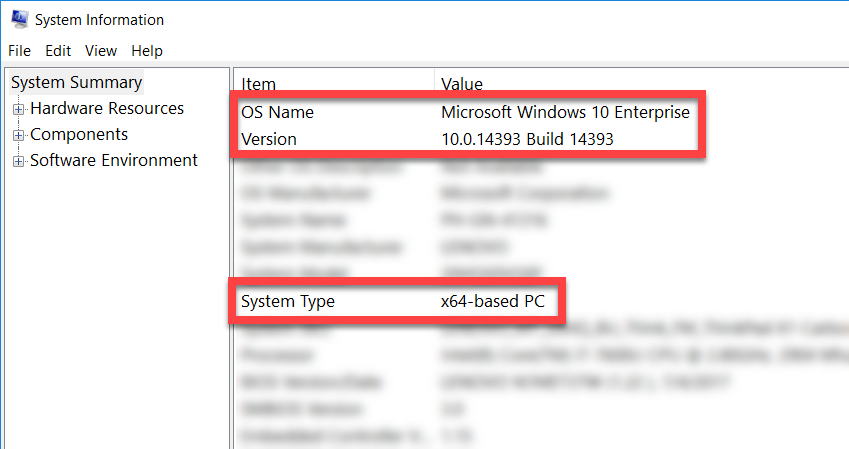This screenshot has width=849, height=449.
Task: Click the Item column header
Action: tap(260, 84)
